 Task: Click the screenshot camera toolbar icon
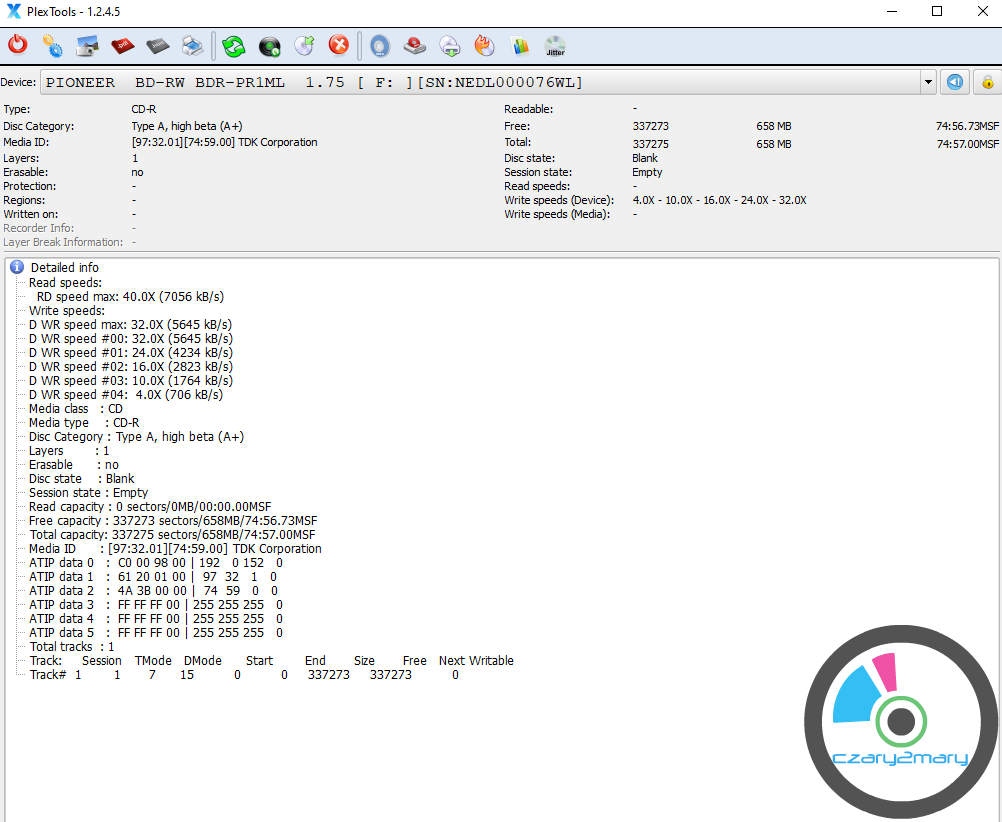[x=88, y=45]
